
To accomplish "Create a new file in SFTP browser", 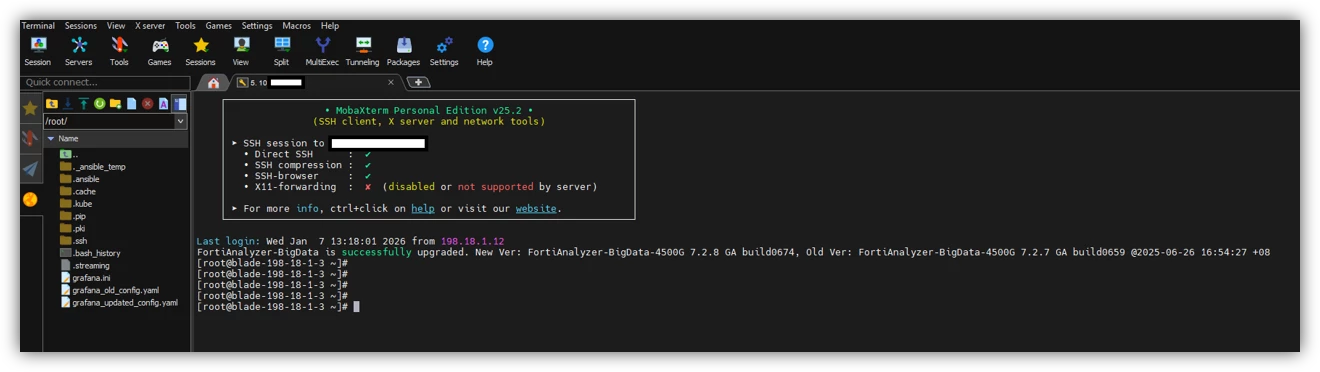I will (132, 104).
